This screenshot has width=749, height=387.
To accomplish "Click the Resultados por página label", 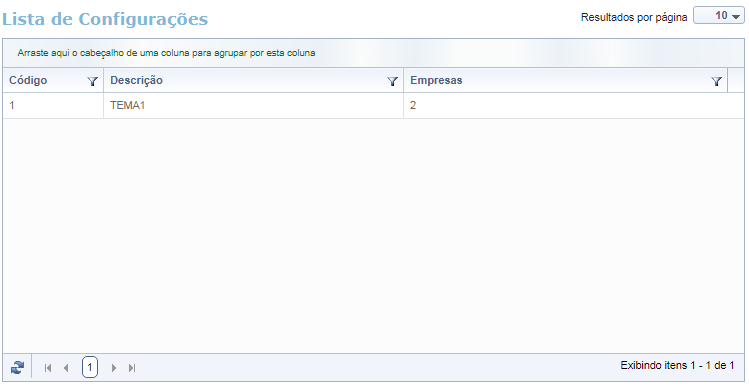I will tap(634, 17).
